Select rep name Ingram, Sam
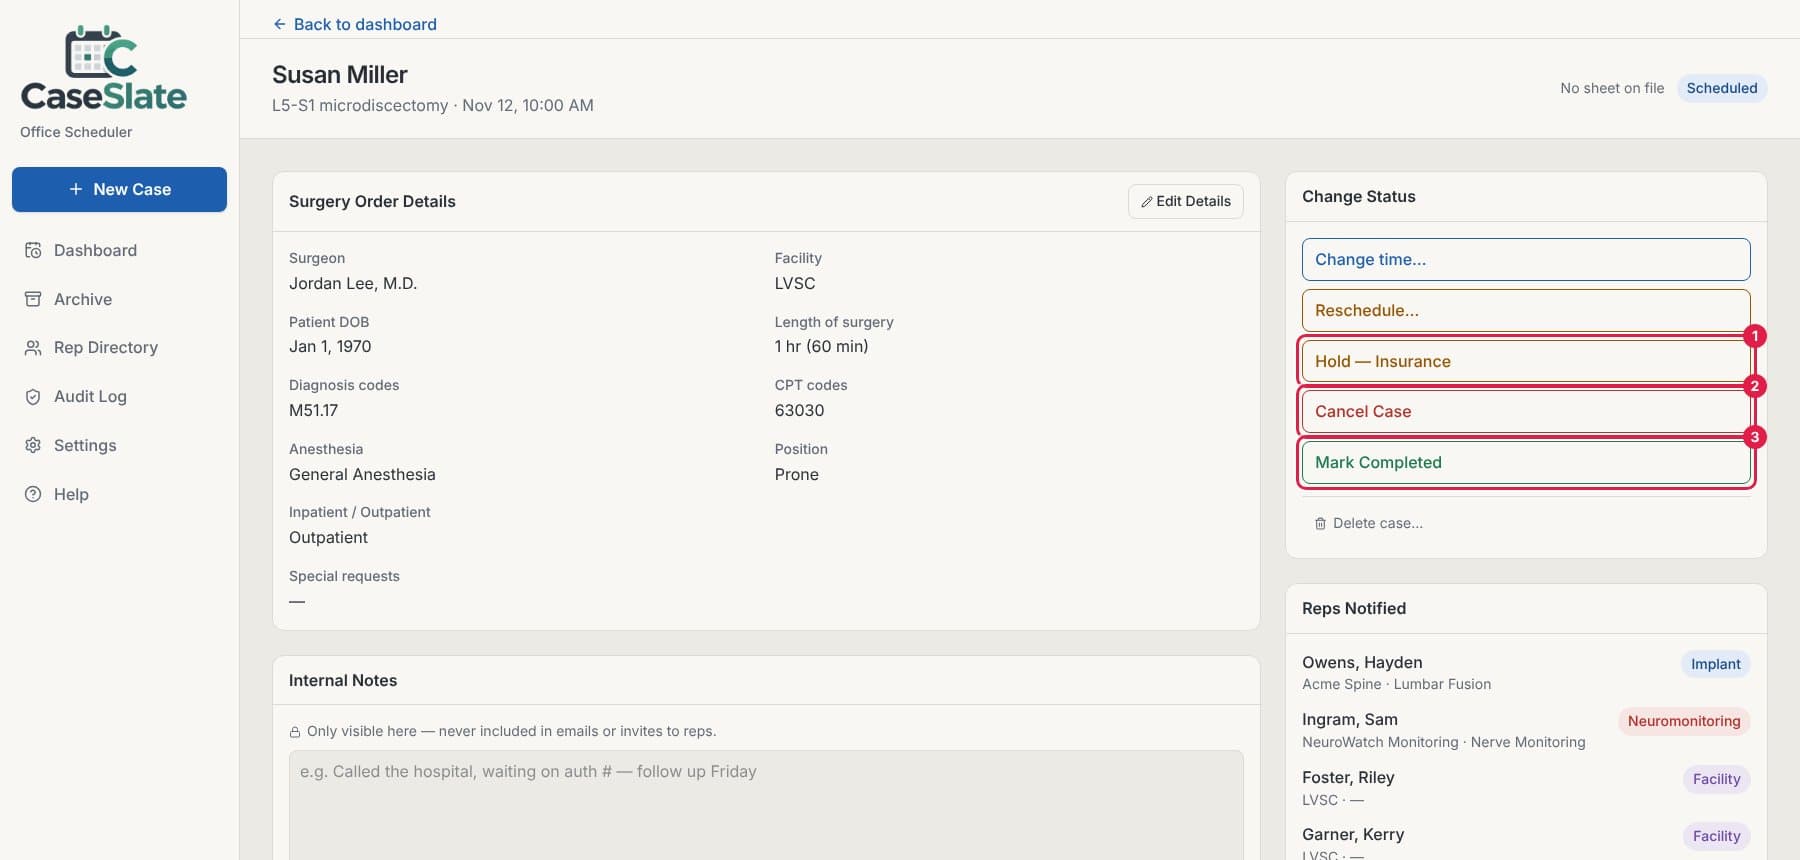Viewport: 1800px width, 860px height. (1350, 719)
